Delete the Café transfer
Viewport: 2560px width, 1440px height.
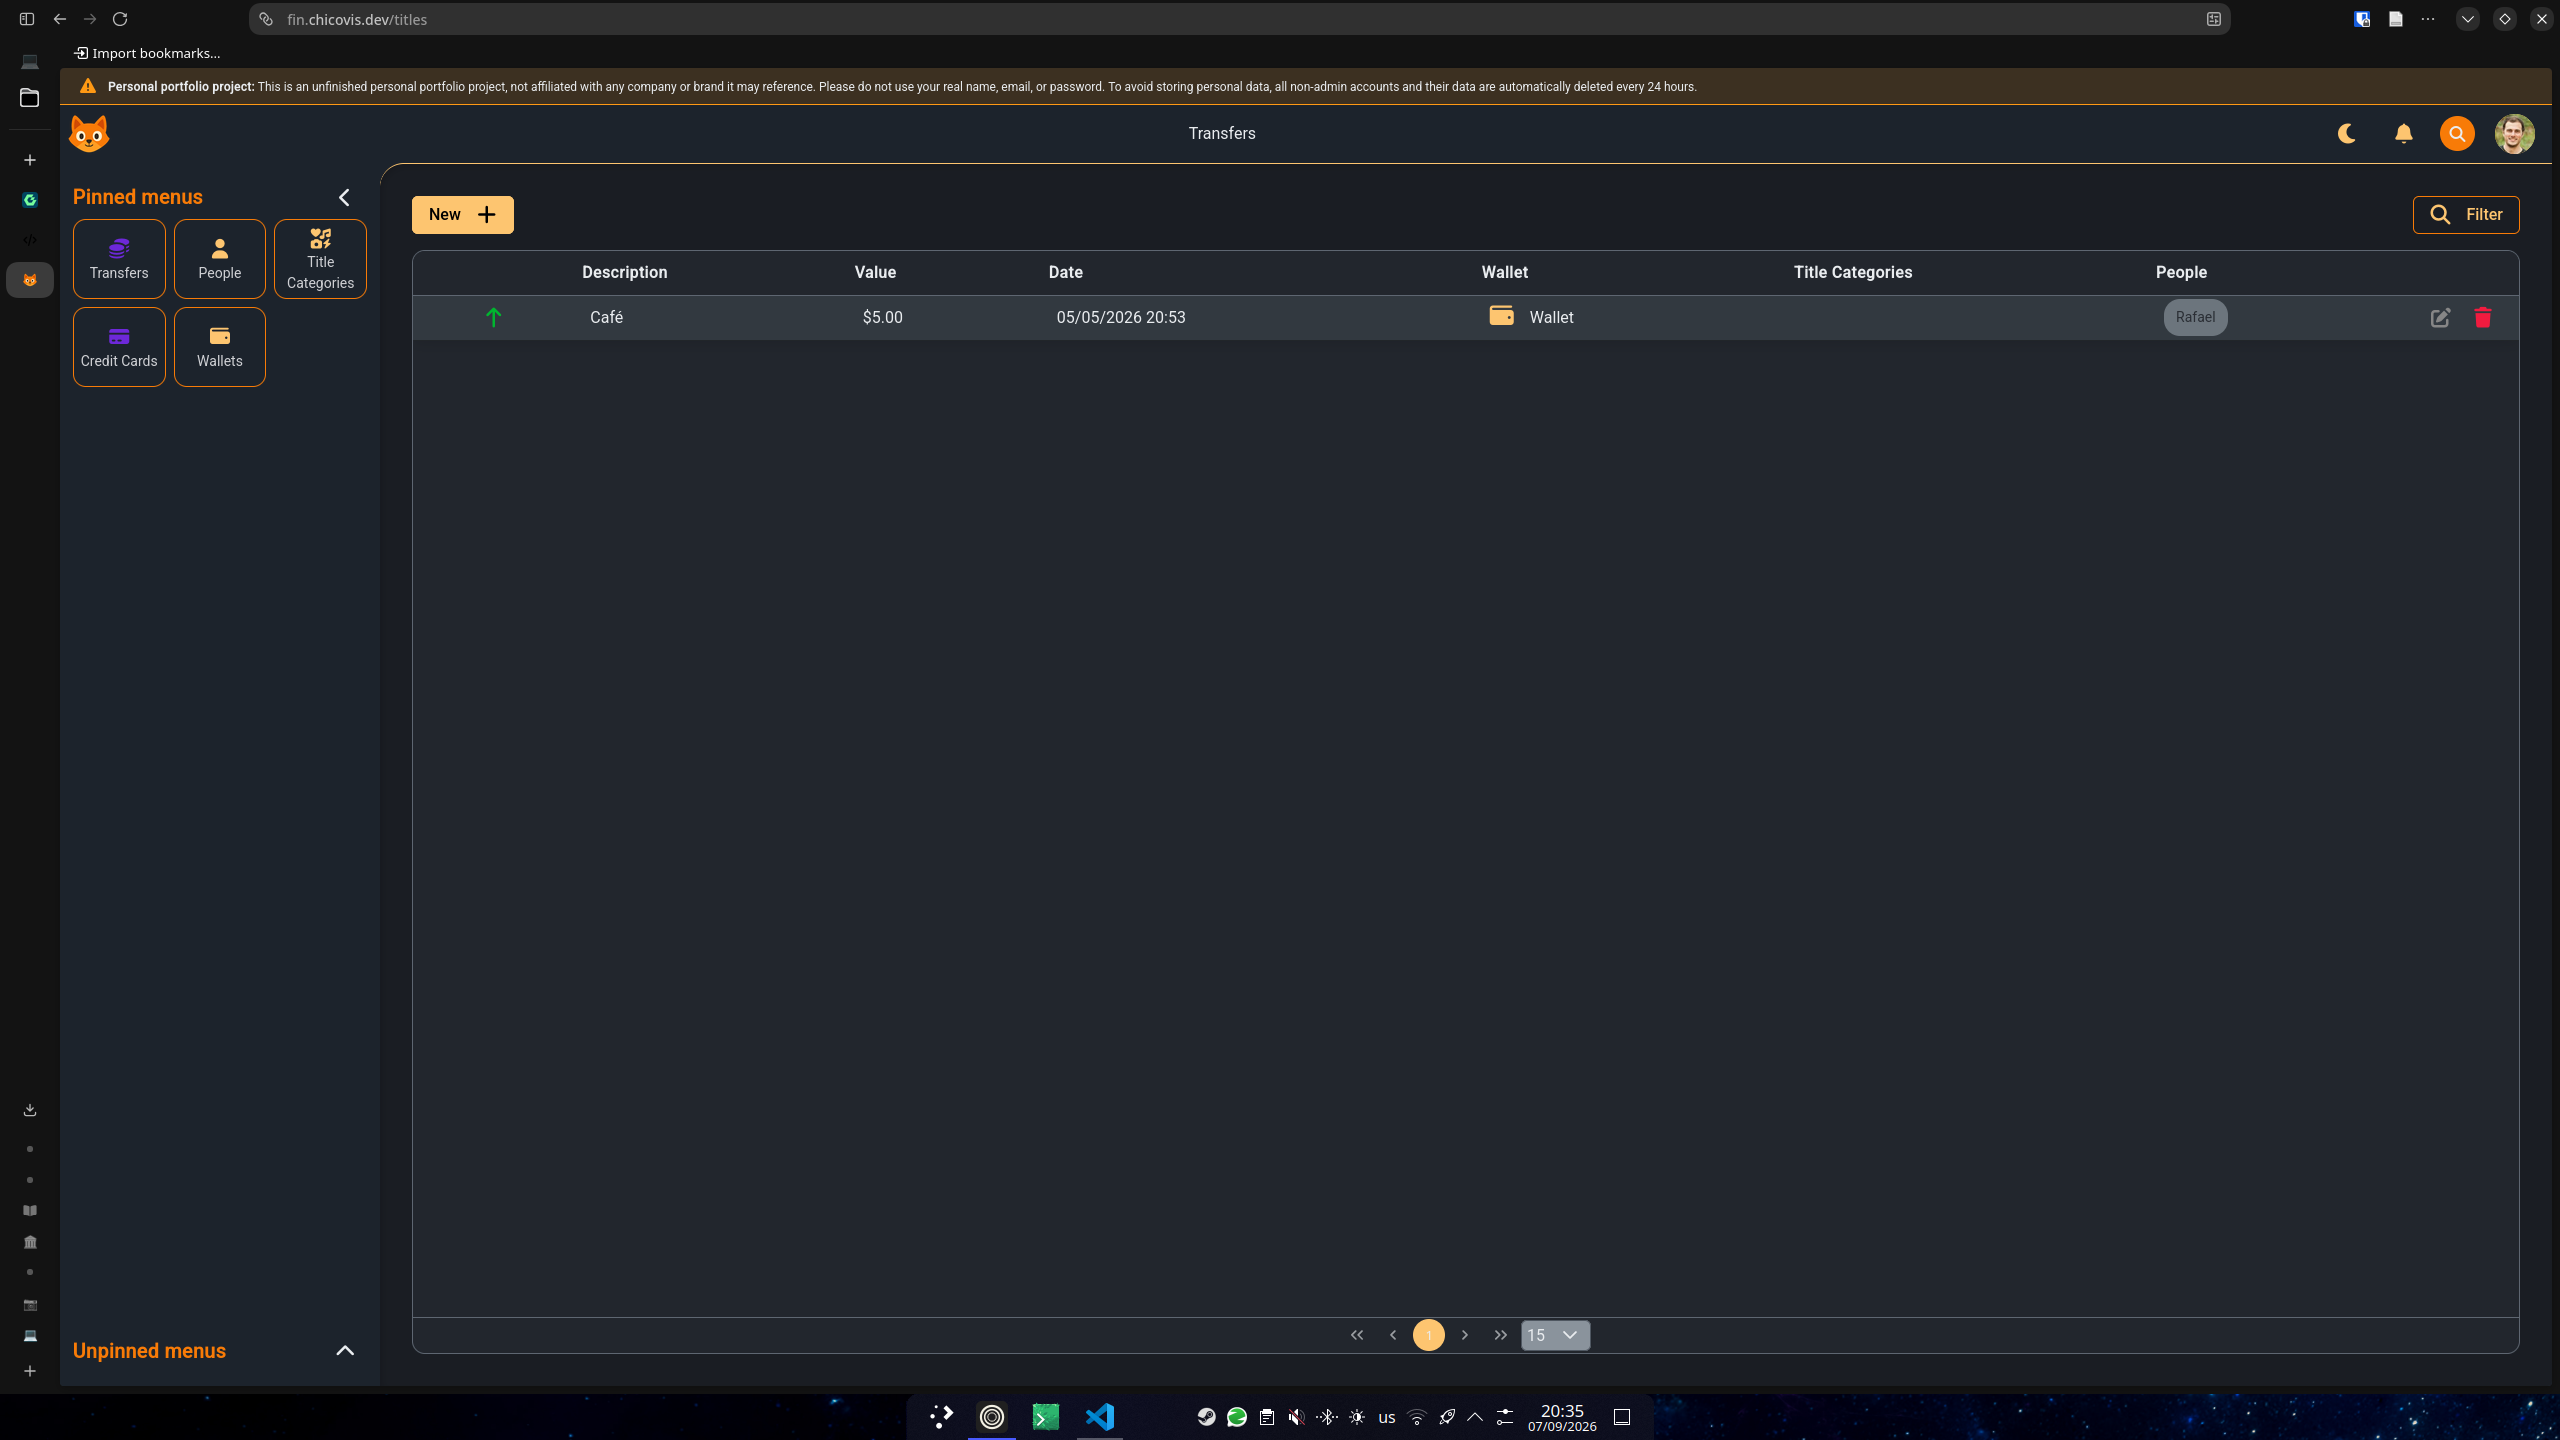(2483, 318)
